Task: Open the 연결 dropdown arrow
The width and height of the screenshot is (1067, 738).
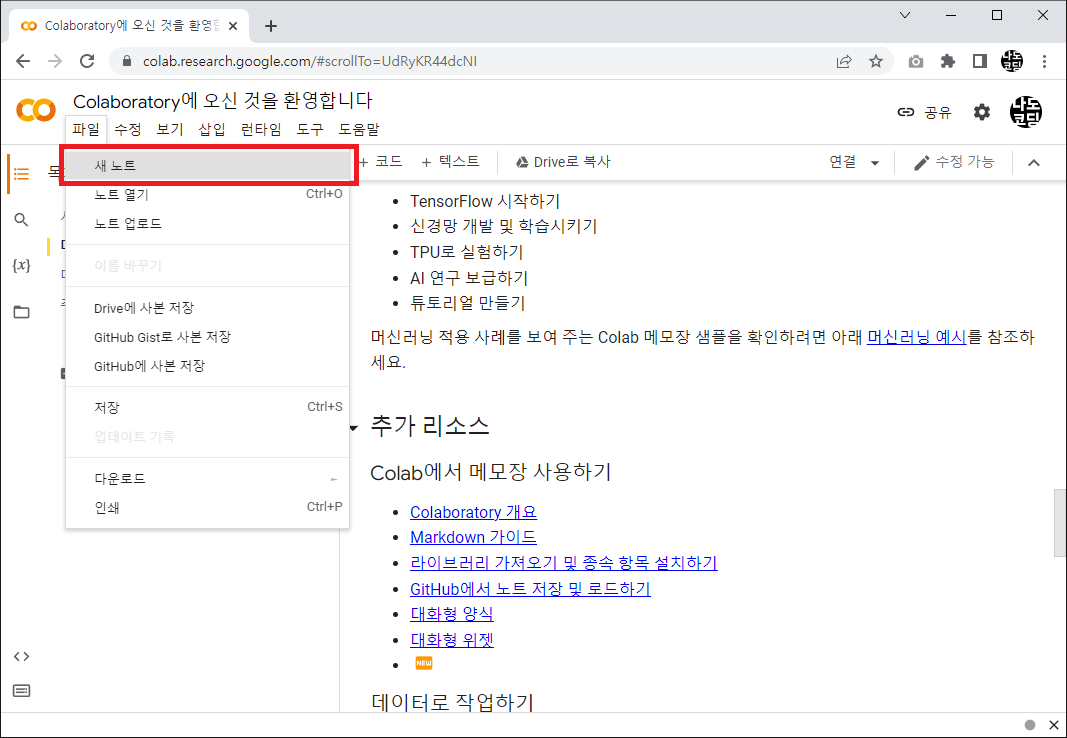Action: (875, 163)
